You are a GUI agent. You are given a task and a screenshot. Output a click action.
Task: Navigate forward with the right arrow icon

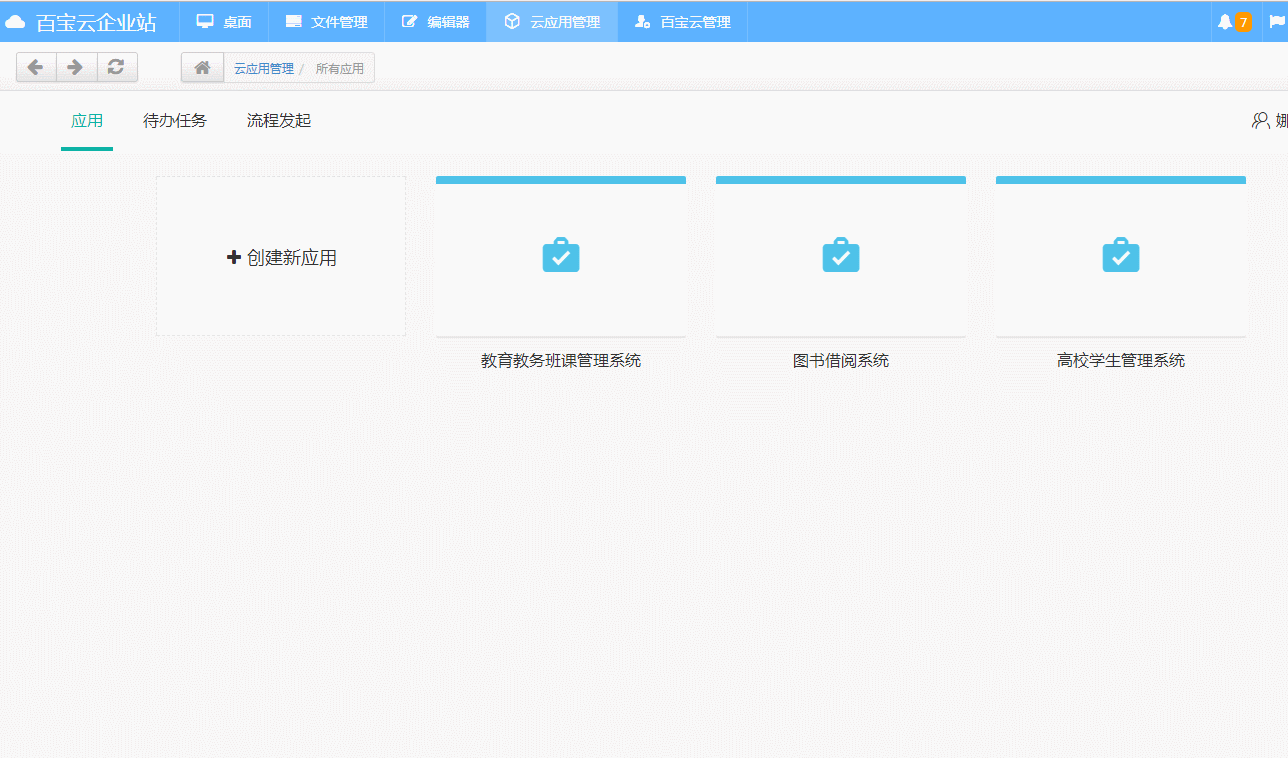point(76,67)
